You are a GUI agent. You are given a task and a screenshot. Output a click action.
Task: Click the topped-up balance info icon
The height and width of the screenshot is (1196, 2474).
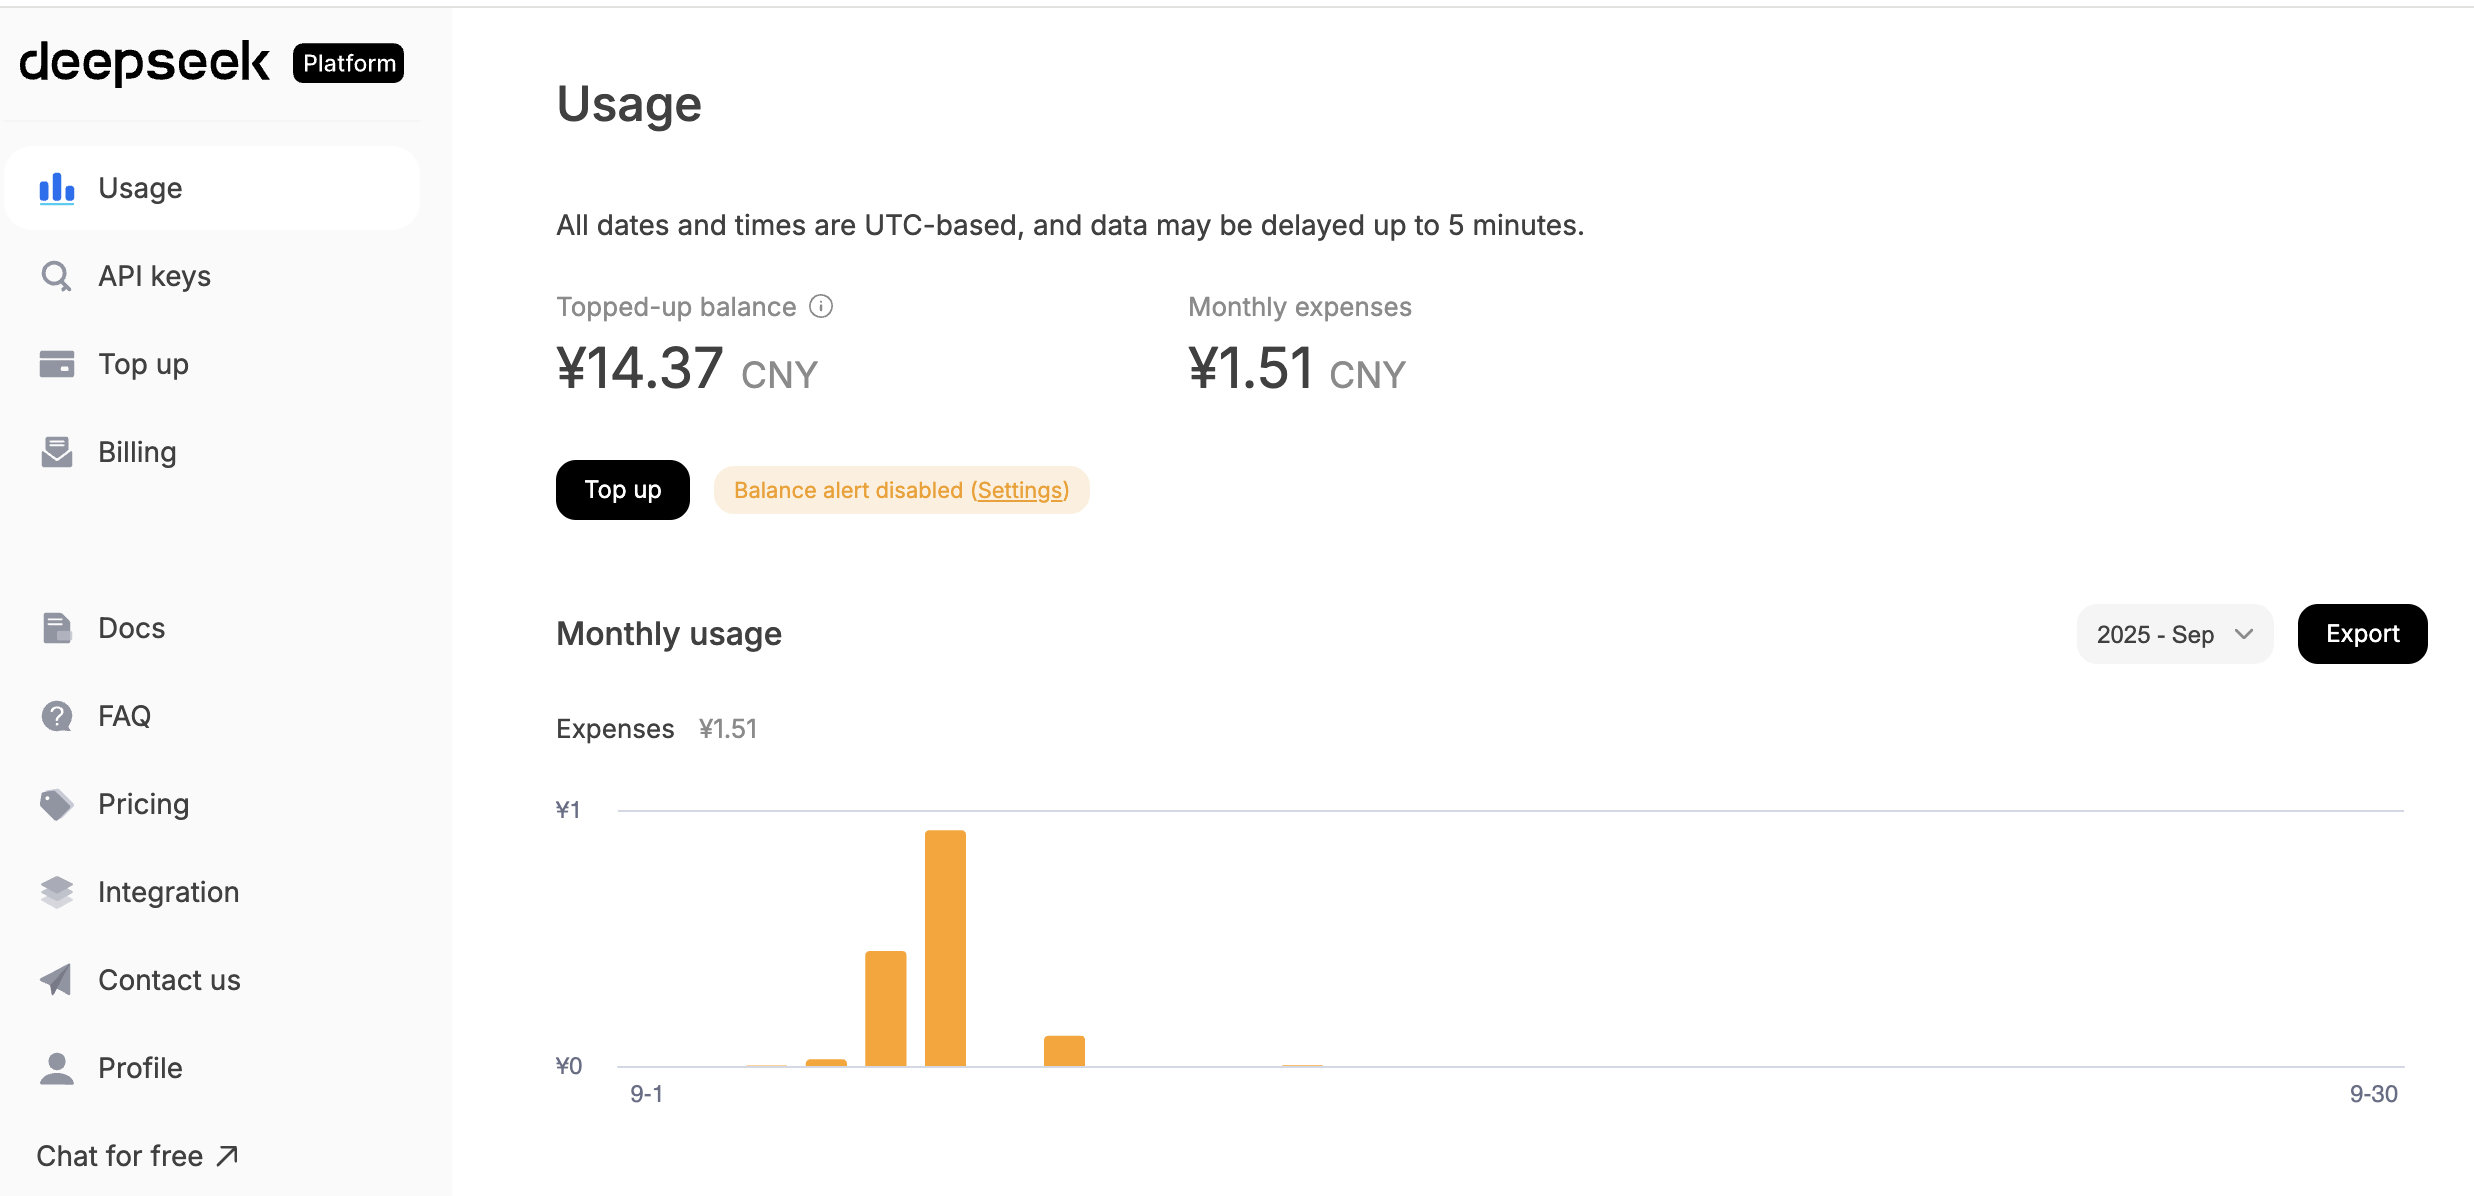tap(821, 306)
